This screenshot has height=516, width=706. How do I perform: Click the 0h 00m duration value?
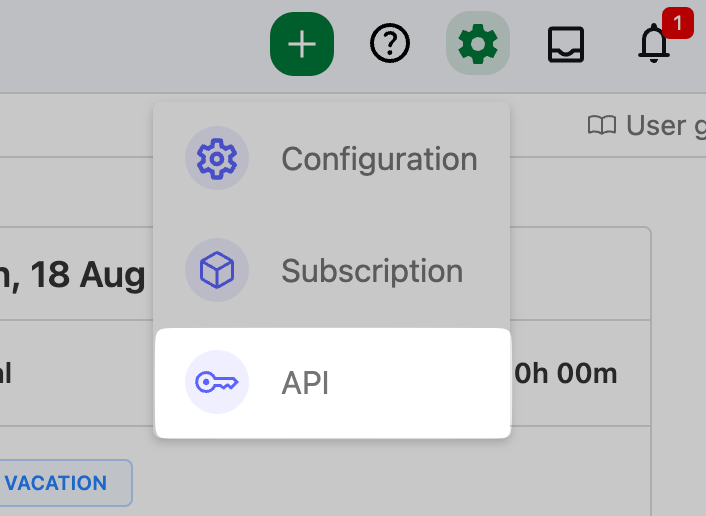[x=565, y=374]
